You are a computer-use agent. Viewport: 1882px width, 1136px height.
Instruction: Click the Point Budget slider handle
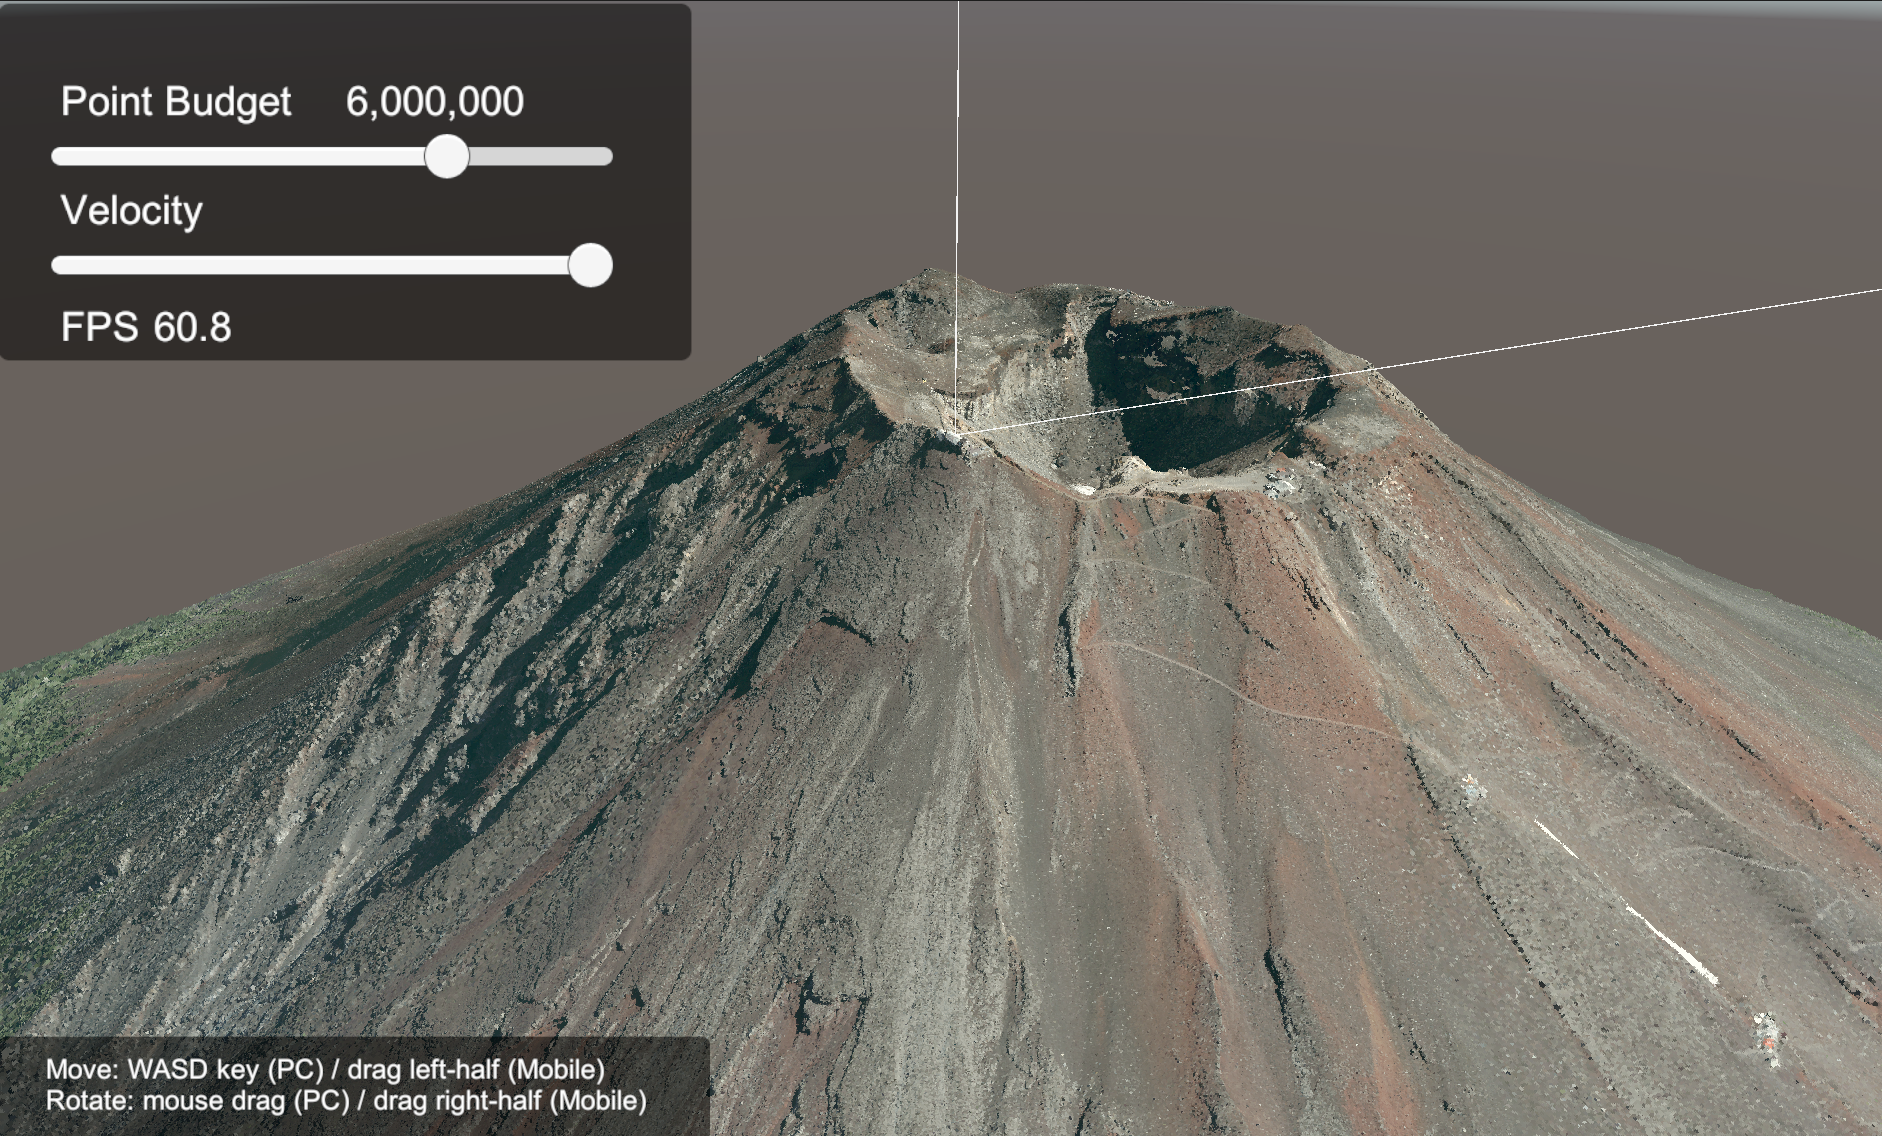click(446, 157)
